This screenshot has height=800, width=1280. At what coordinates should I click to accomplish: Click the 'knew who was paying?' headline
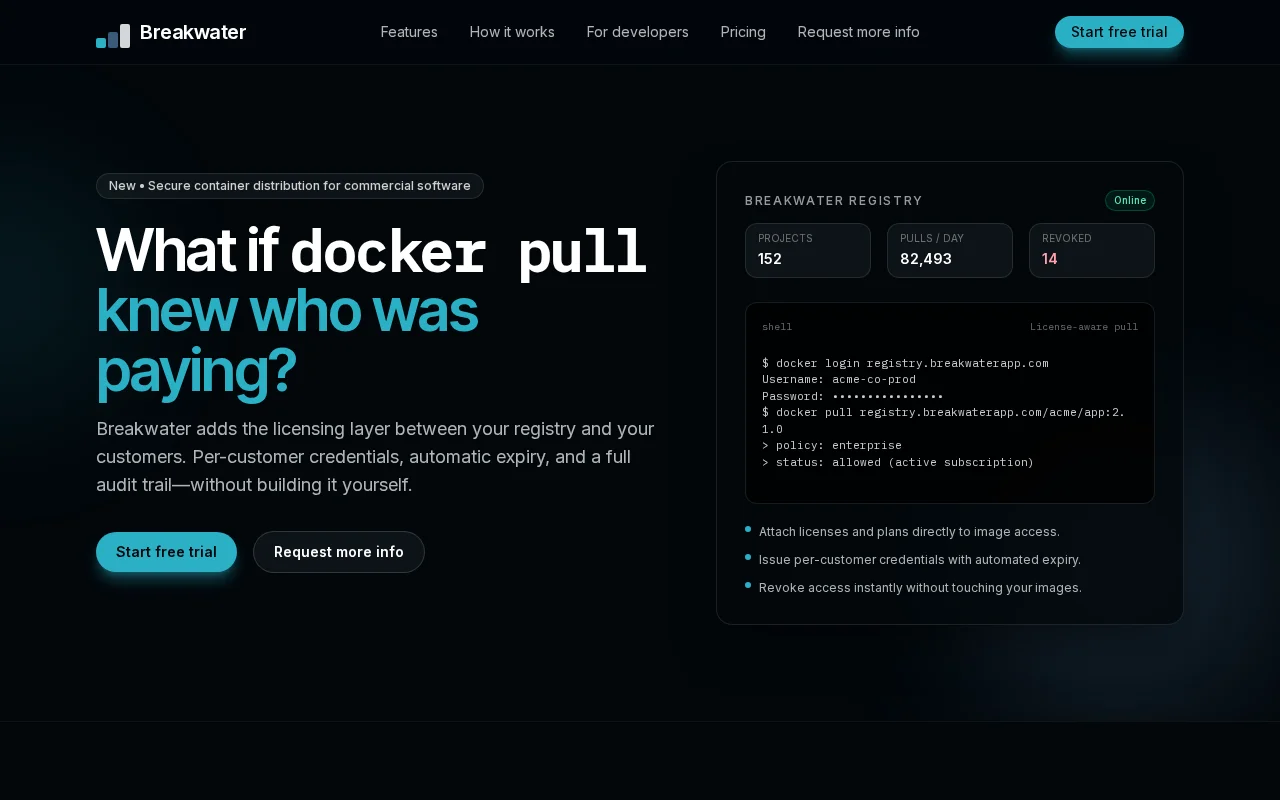287,340
